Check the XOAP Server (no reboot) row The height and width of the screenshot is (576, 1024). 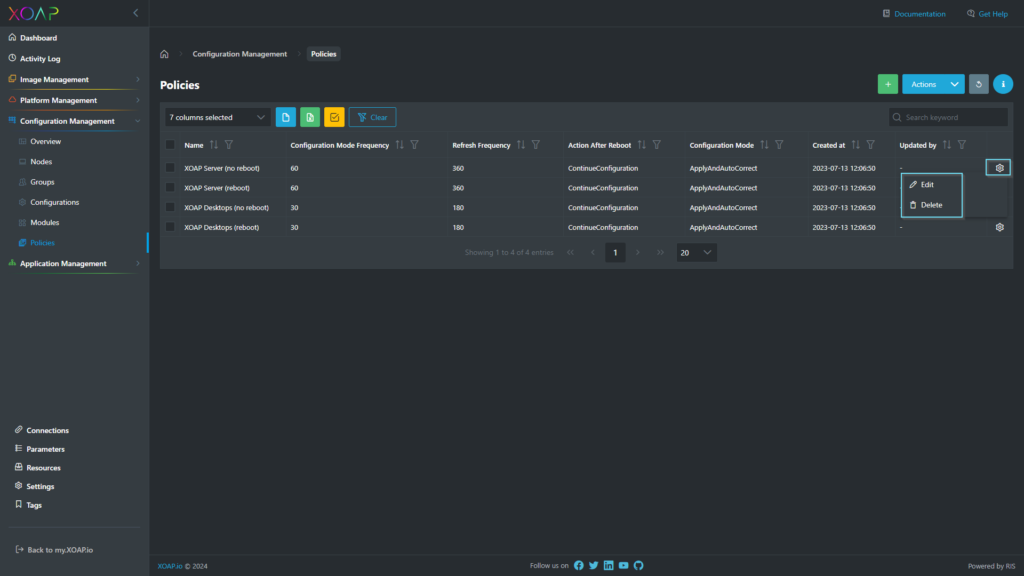pos(170,168)
